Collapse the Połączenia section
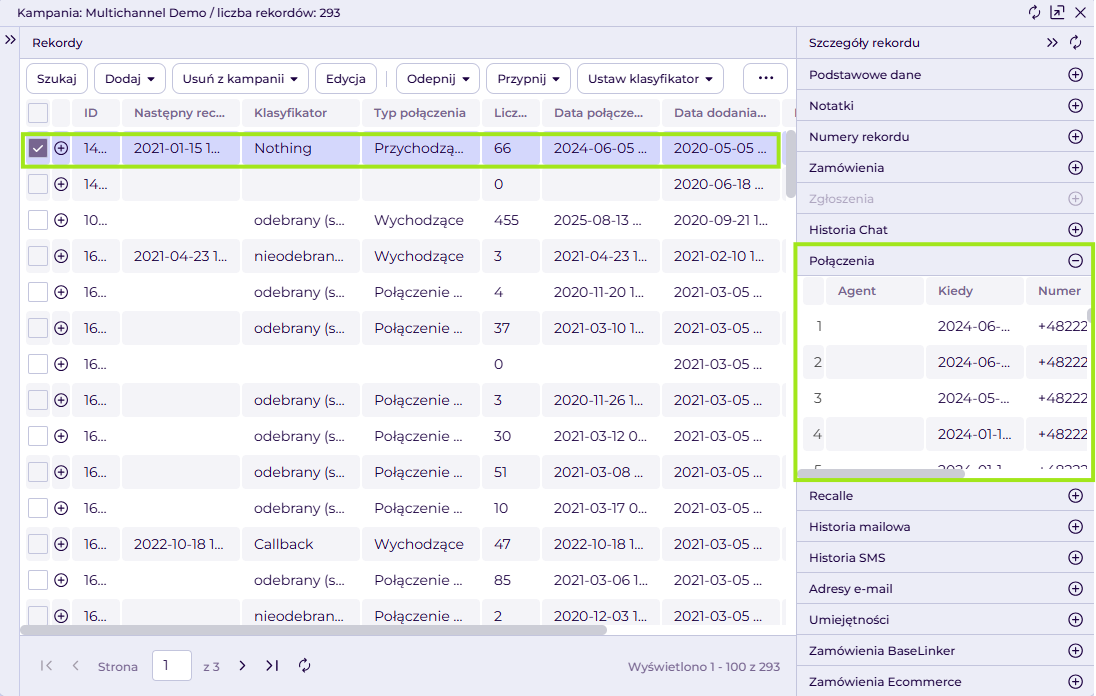Screen dimensions: 1096x696 1076,261
